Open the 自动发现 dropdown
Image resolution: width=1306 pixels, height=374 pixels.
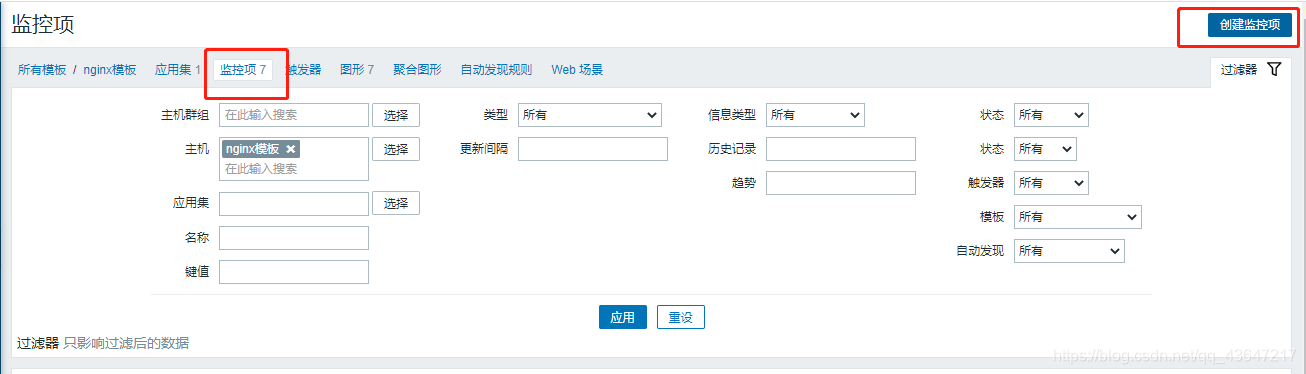[1069, 251]
